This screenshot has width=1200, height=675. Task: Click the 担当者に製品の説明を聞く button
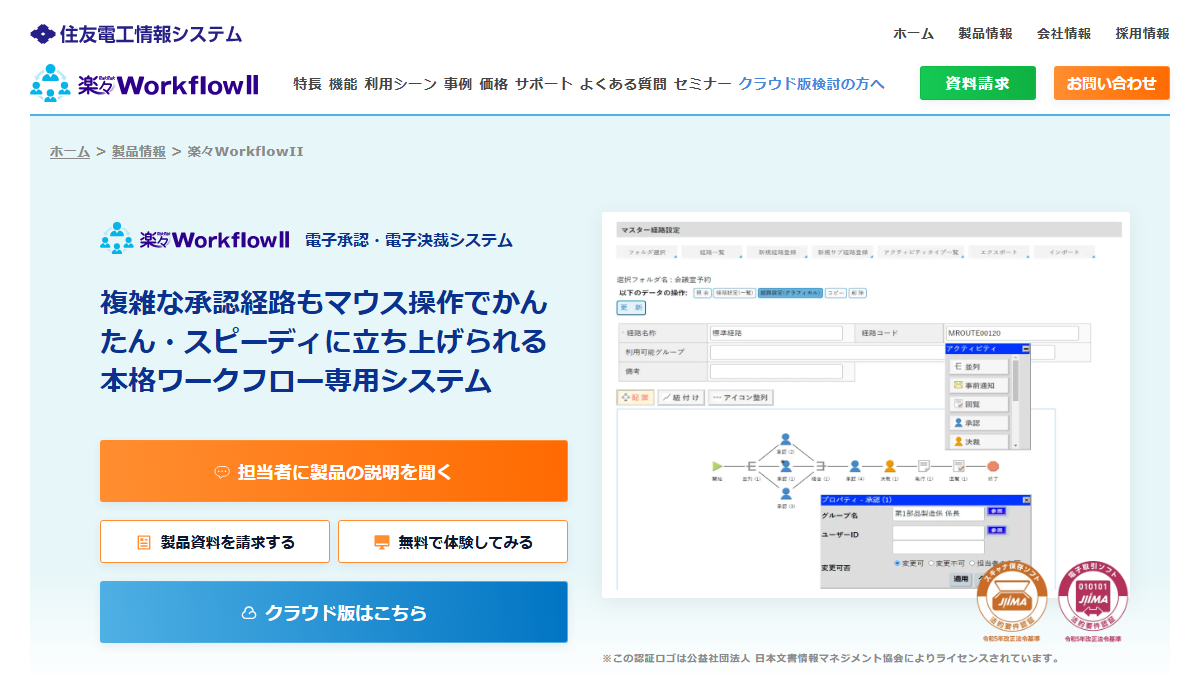[x=334, y=471]
